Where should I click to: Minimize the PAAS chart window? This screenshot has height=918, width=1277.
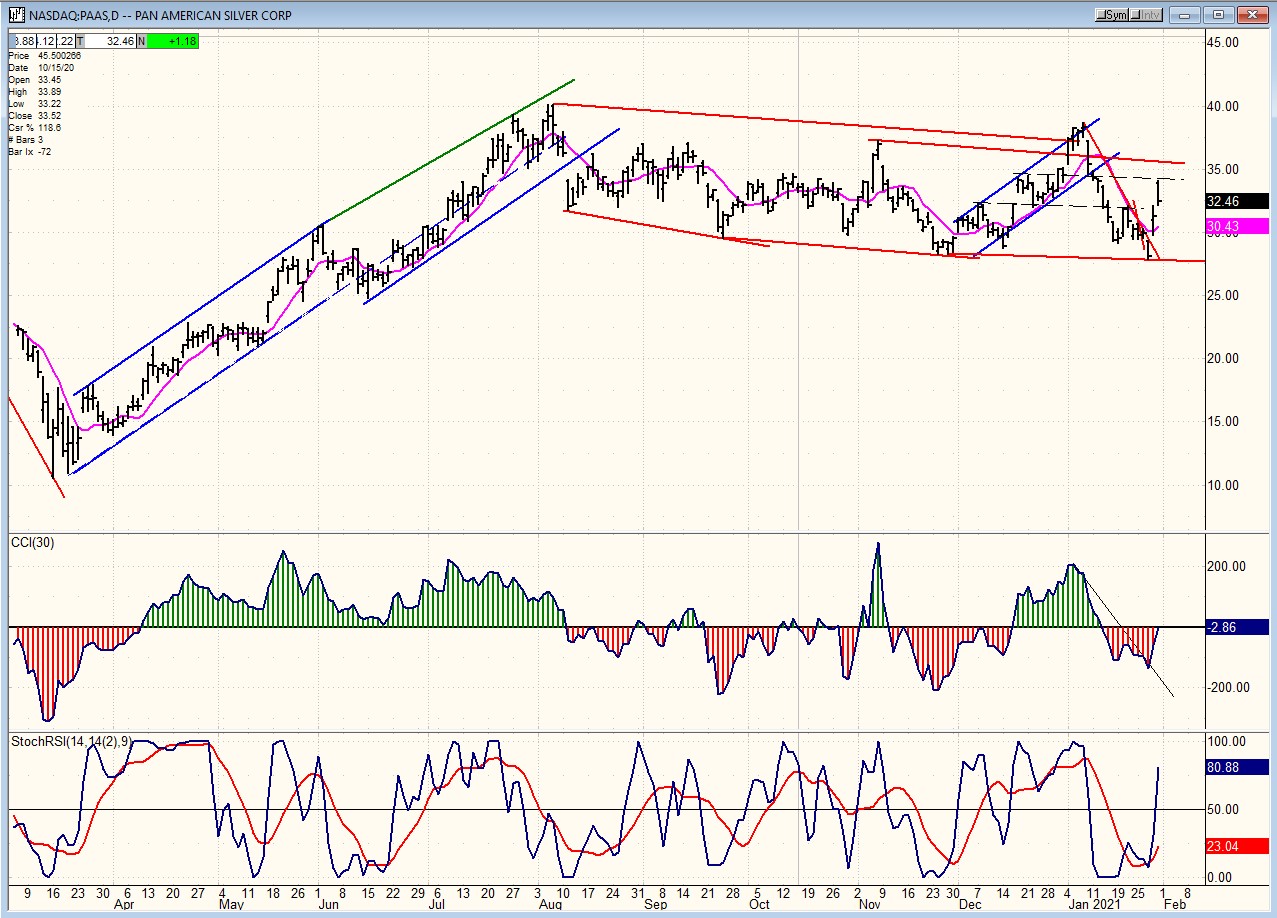tap(1186, 15)
